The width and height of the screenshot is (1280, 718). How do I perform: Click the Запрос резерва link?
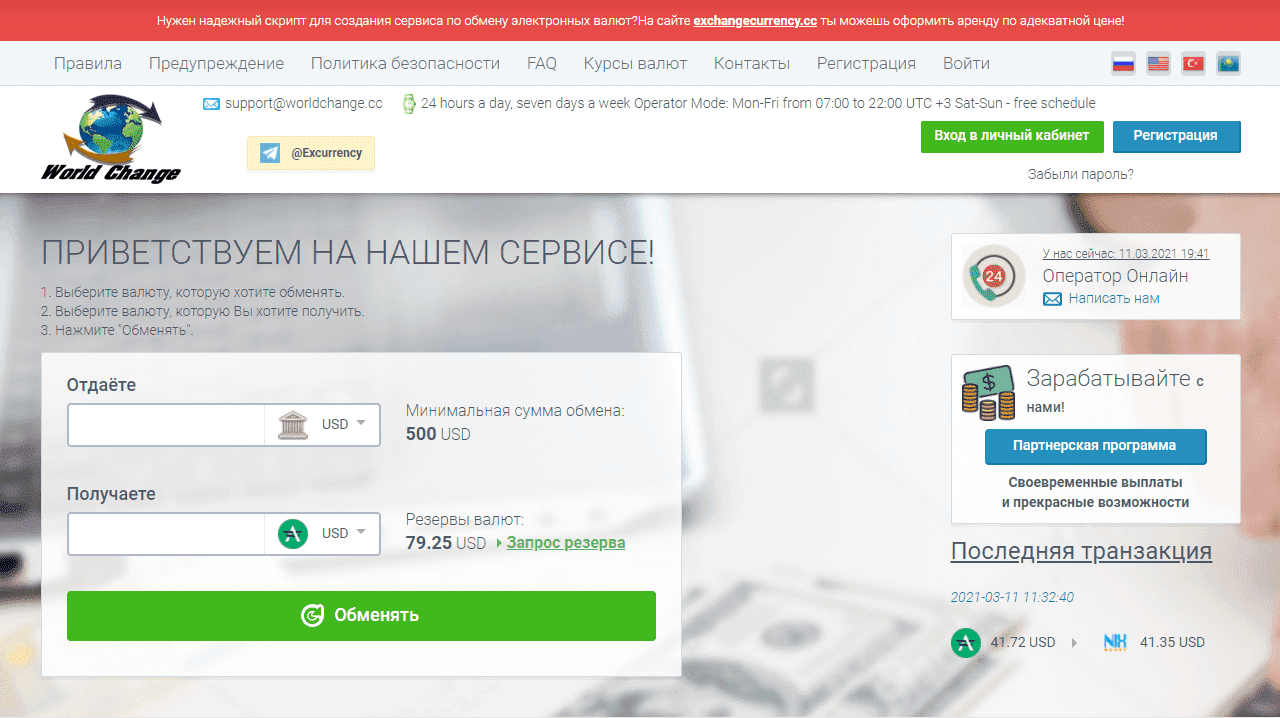[565, 543]
